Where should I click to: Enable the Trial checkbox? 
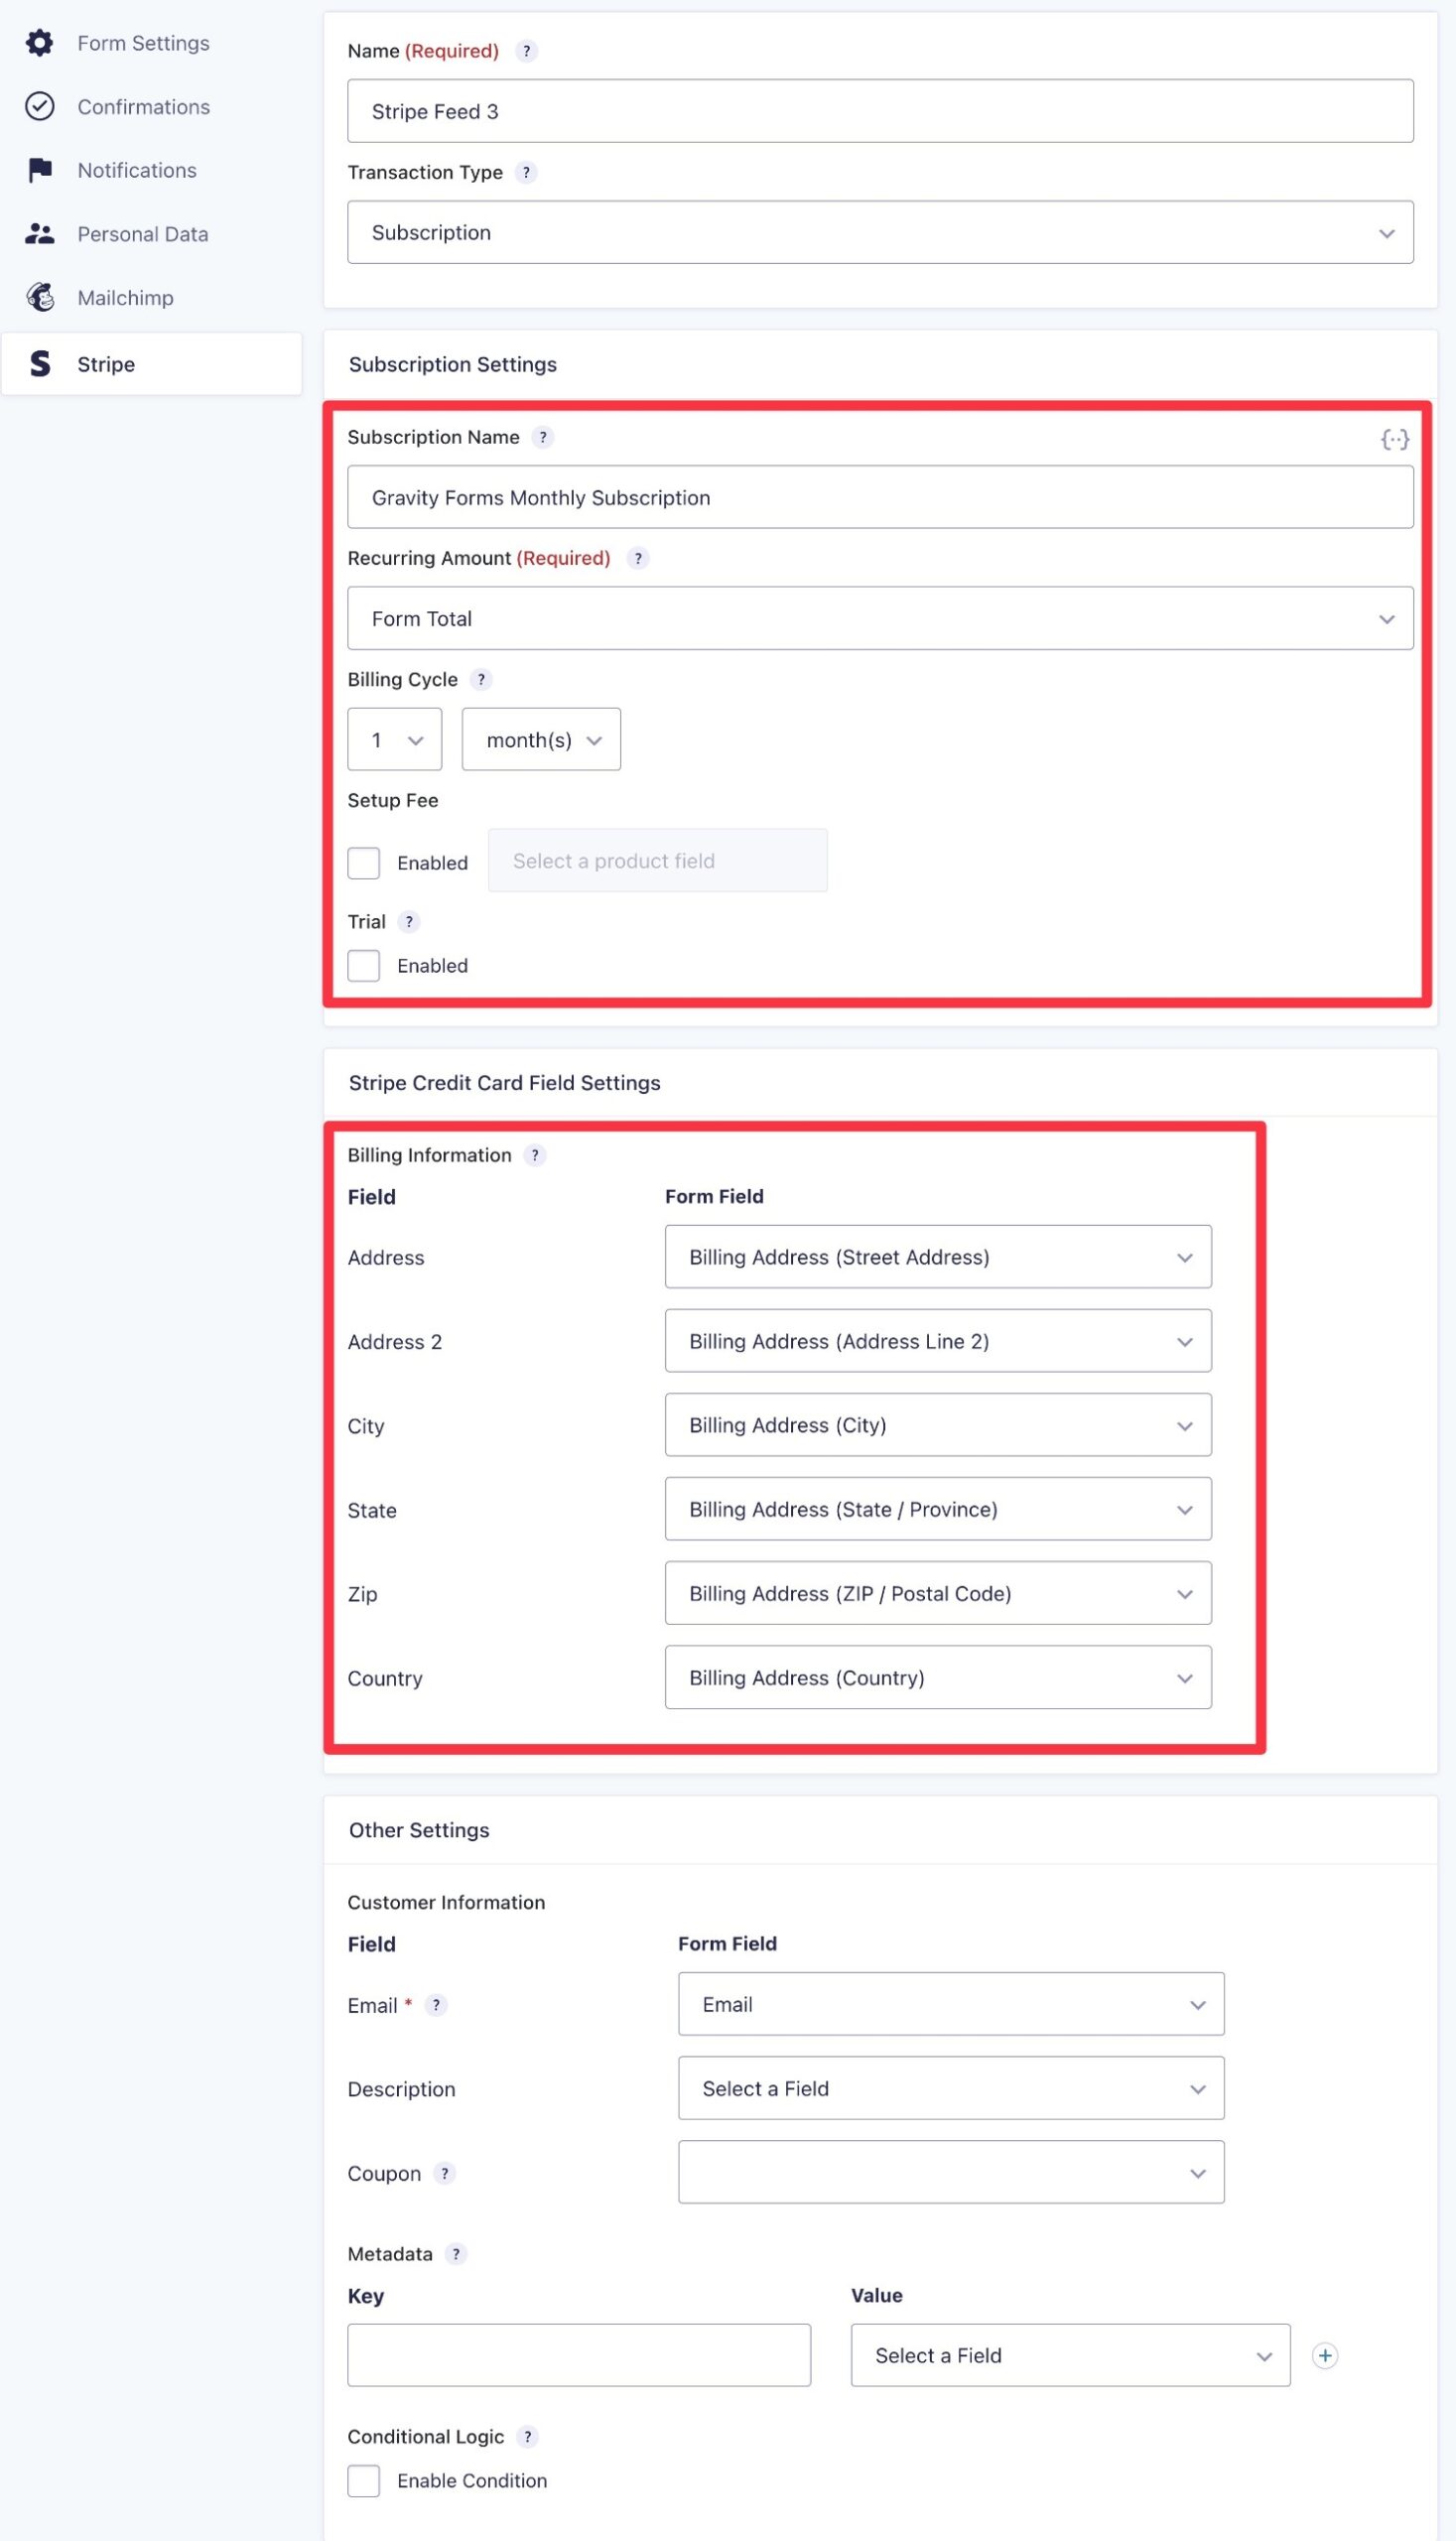point(364,965)
